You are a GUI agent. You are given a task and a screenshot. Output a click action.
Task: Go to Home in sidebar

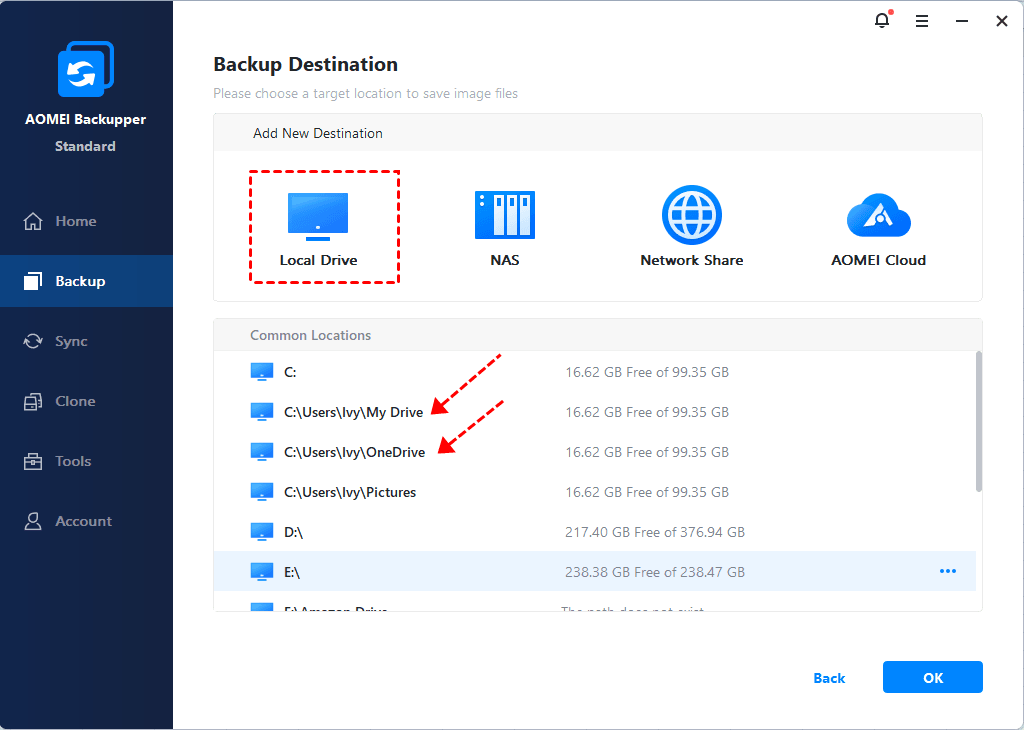(x=76, y=221)
